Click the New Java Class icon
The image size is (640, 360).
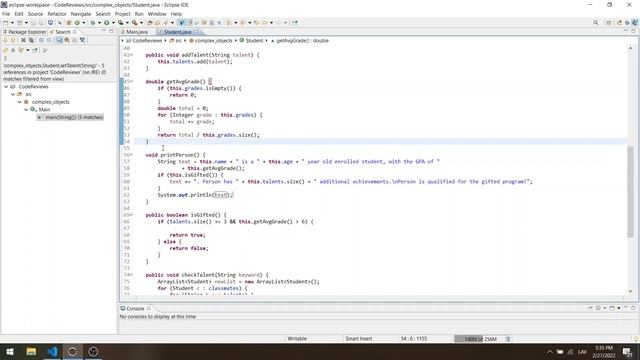77,23
